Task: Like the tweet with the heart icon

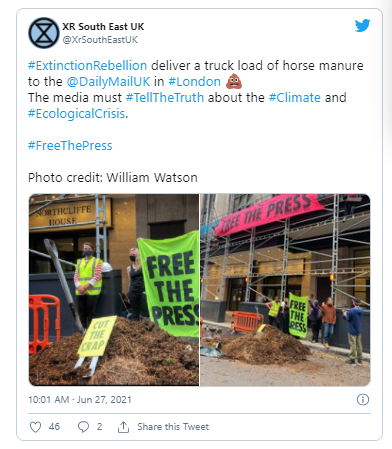Action: [36, 427]
